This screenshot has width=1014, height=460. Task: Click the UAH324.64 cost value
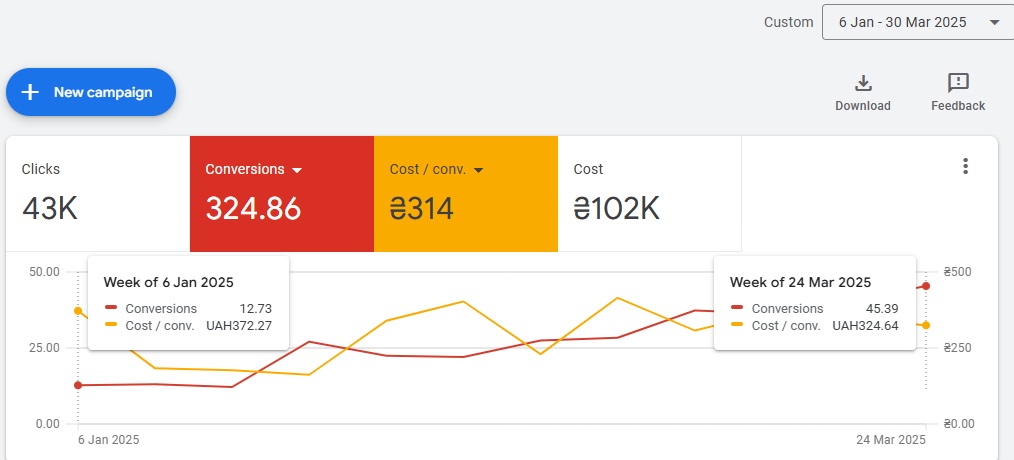click(x=865, y=325)
